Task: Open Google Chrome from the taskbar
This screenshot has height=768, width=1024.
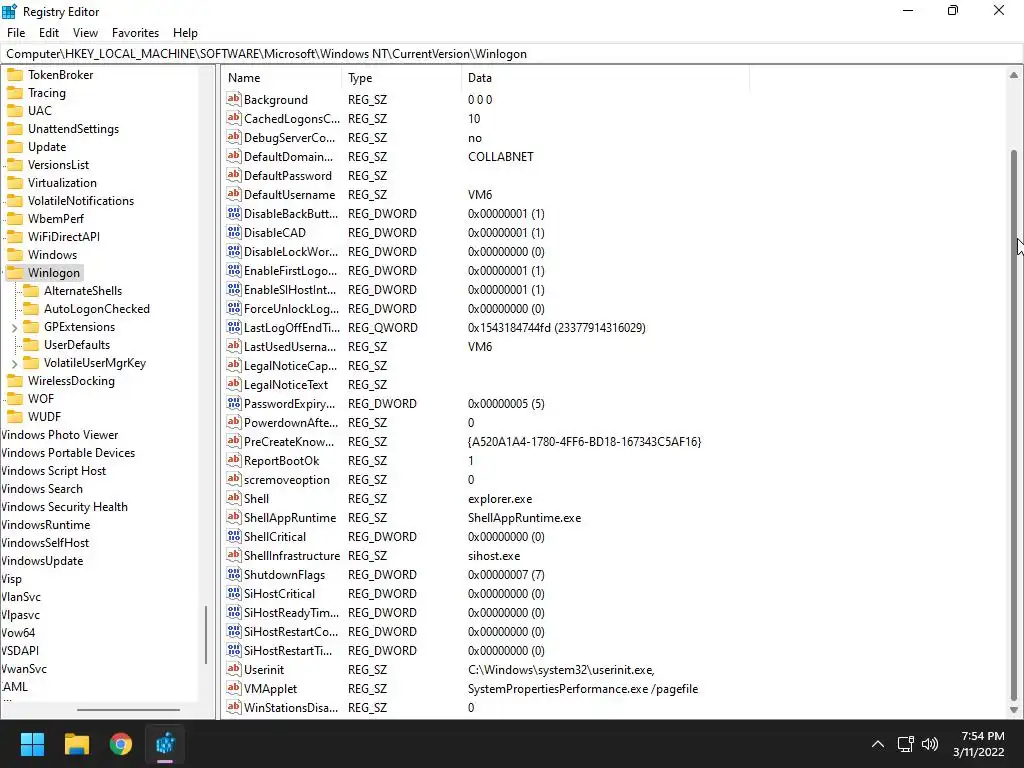Action: pos(121,744)
